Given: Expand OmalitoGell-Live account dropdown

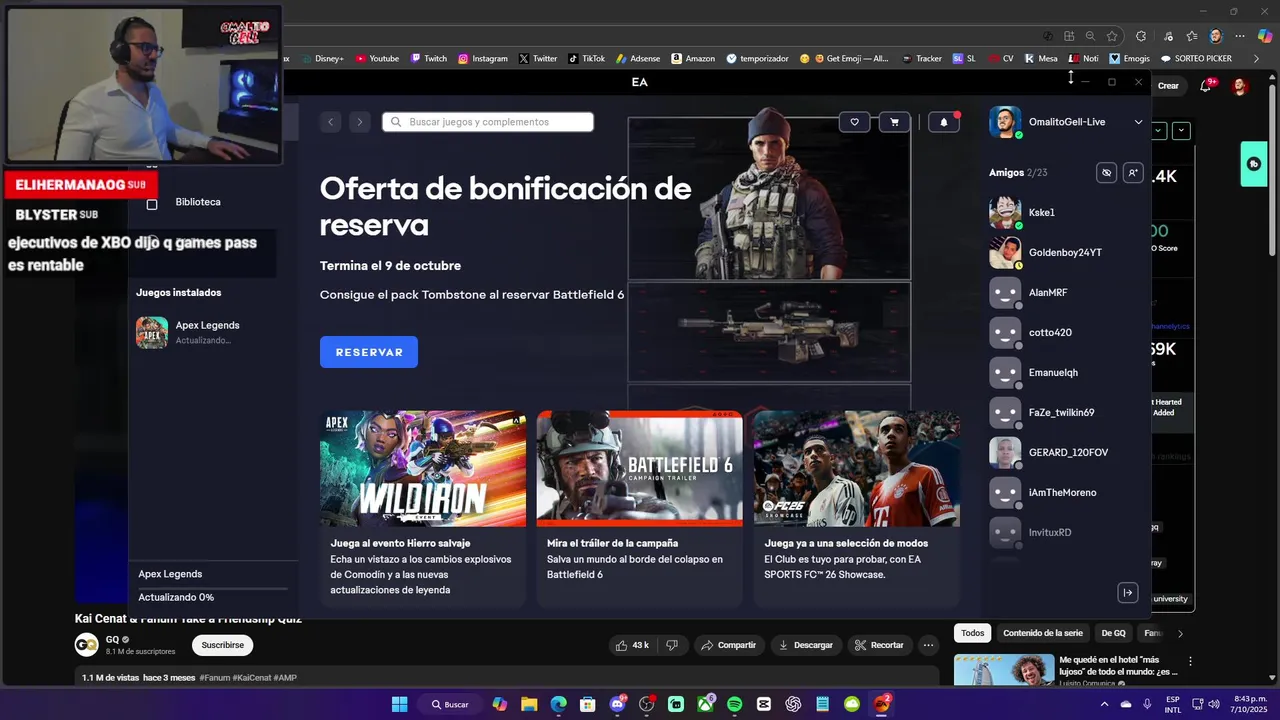Looking at the screenshot, I should [1138, 122].
